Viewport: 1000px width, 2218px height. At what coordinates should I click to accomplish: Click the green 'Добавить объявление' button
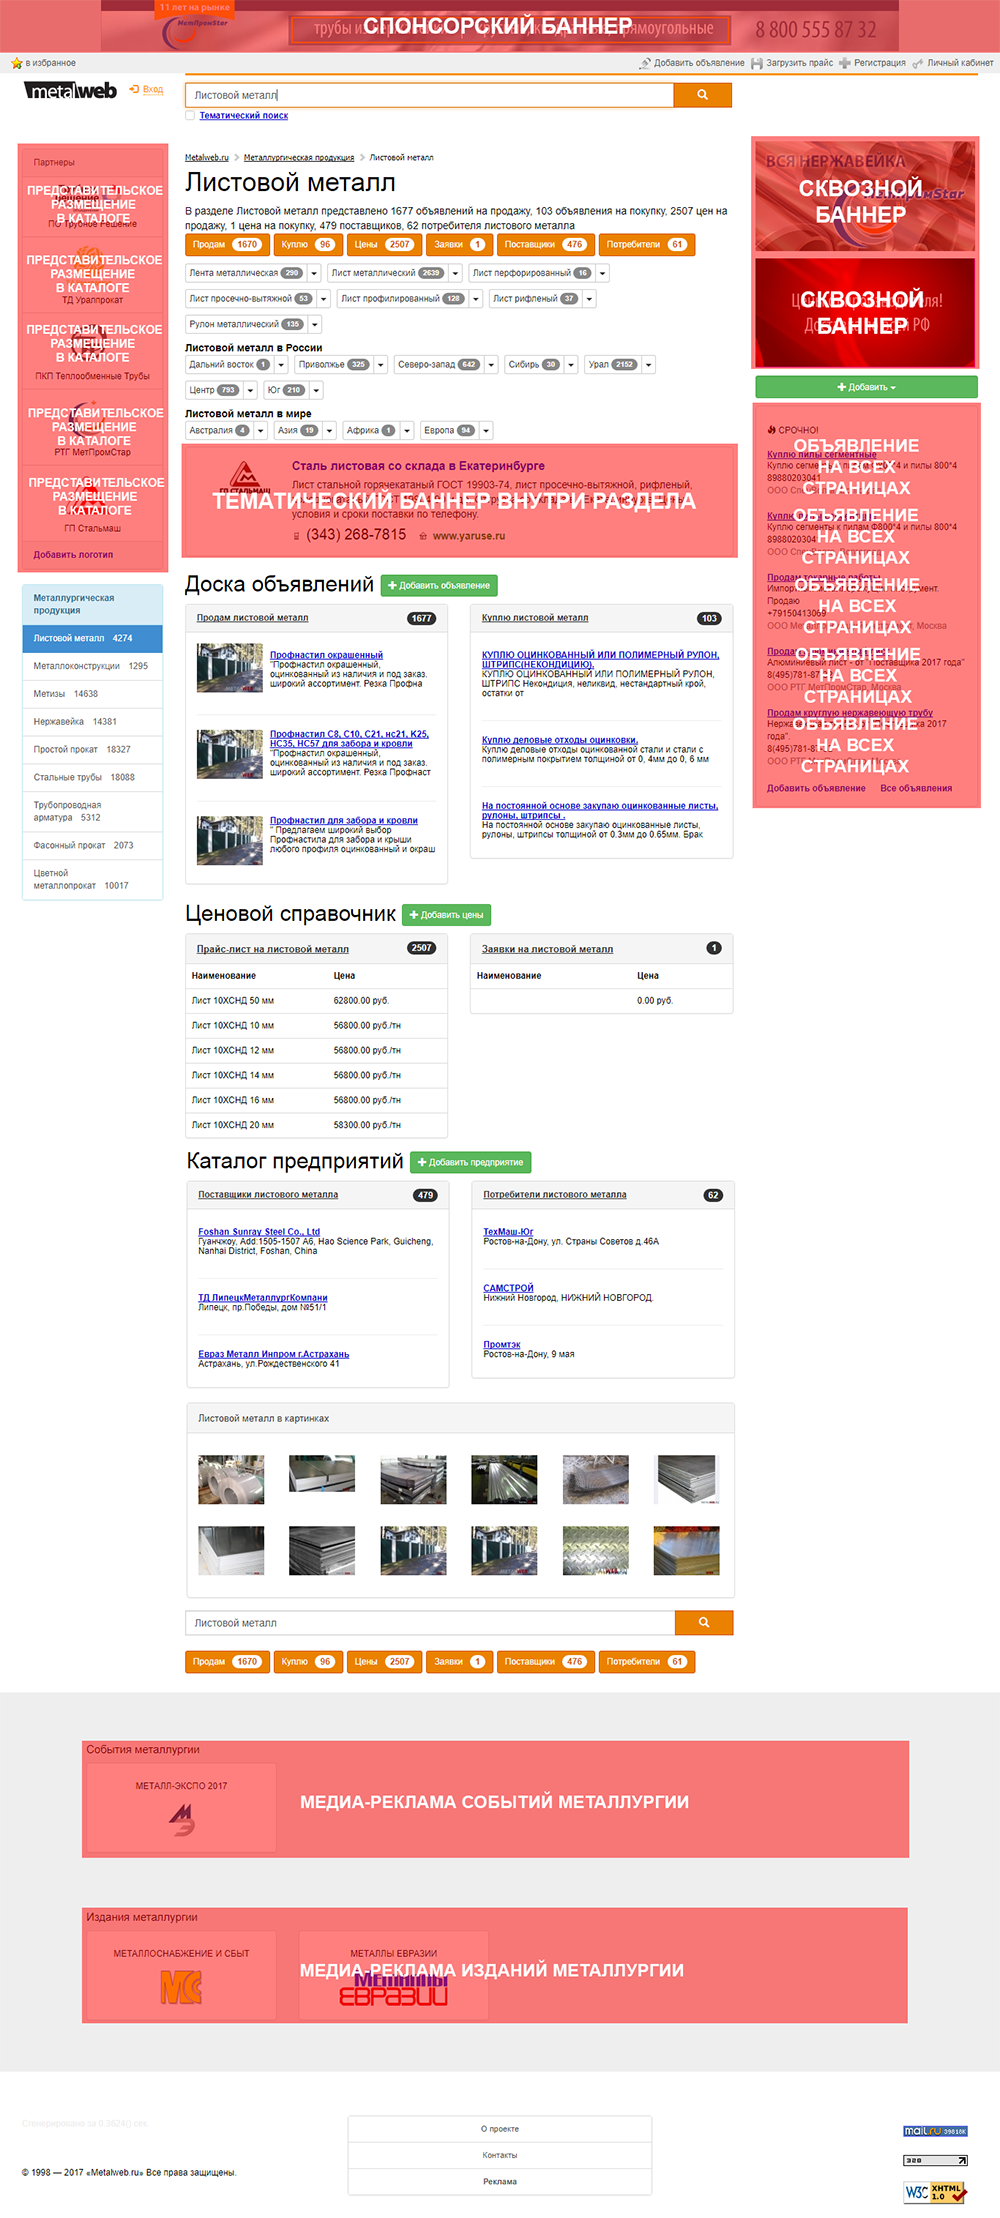[439, 585]
